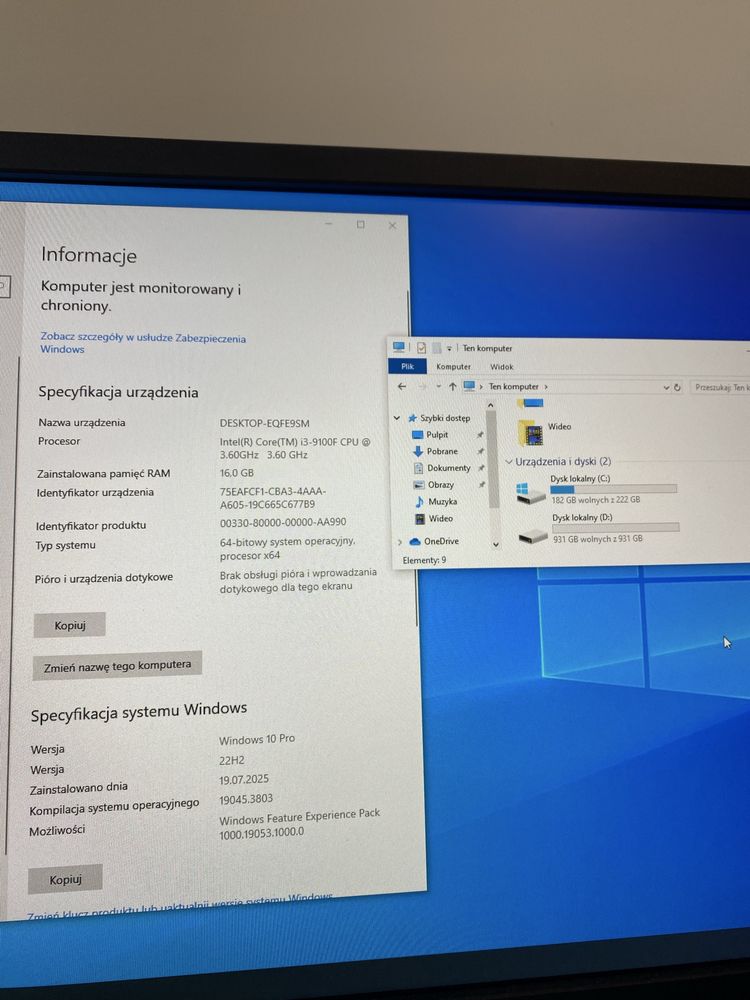The image size is (750, 1000).
Task: Select Wideo folder icon in main pane
Action: coord(531,432)
